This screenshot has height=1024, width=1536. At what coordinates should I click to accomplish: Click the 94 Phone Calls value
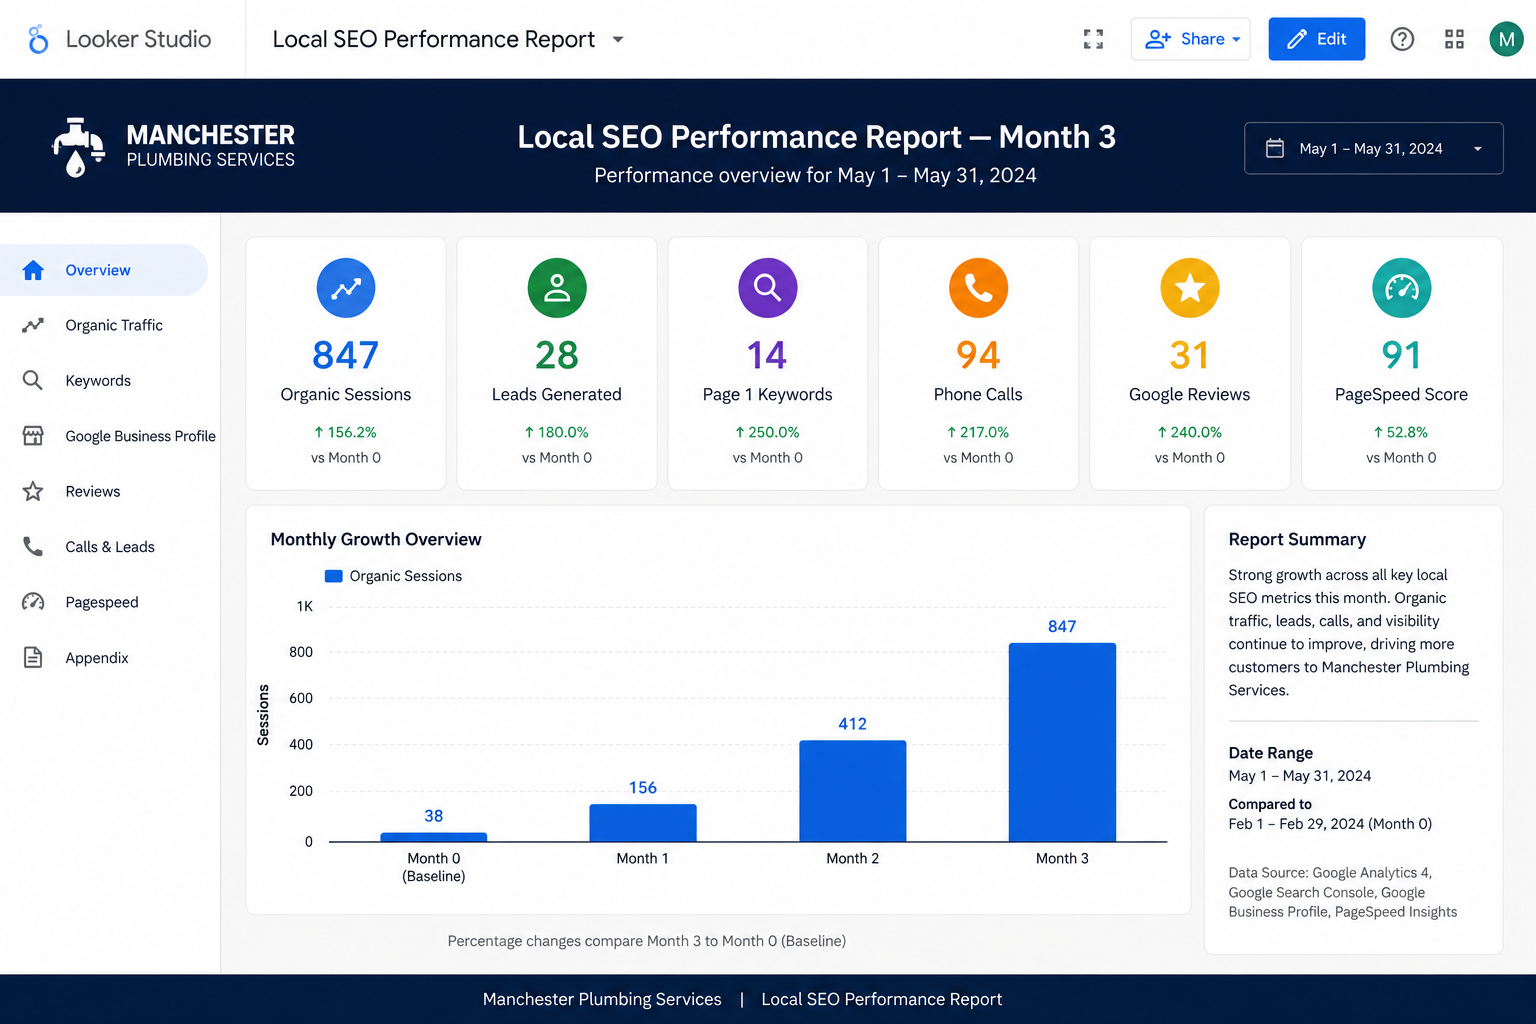pyautogui.click(x=978, y=355)
